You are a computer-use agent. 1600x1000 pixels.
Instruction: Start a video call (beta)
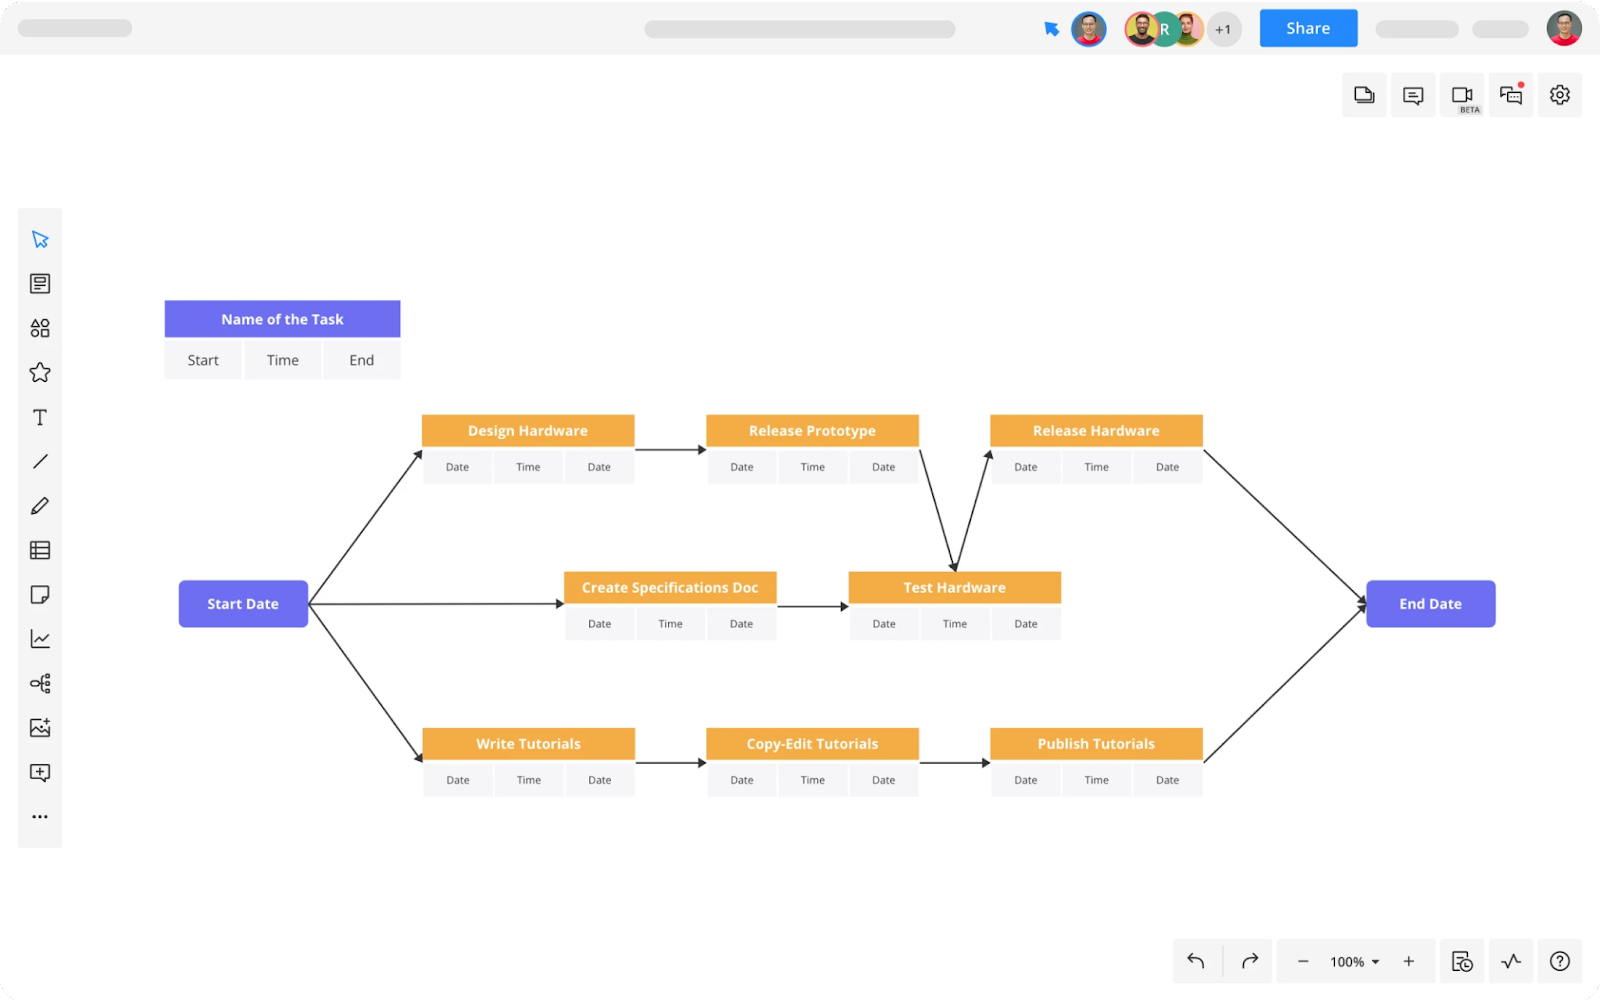(x=1462, y=95)
